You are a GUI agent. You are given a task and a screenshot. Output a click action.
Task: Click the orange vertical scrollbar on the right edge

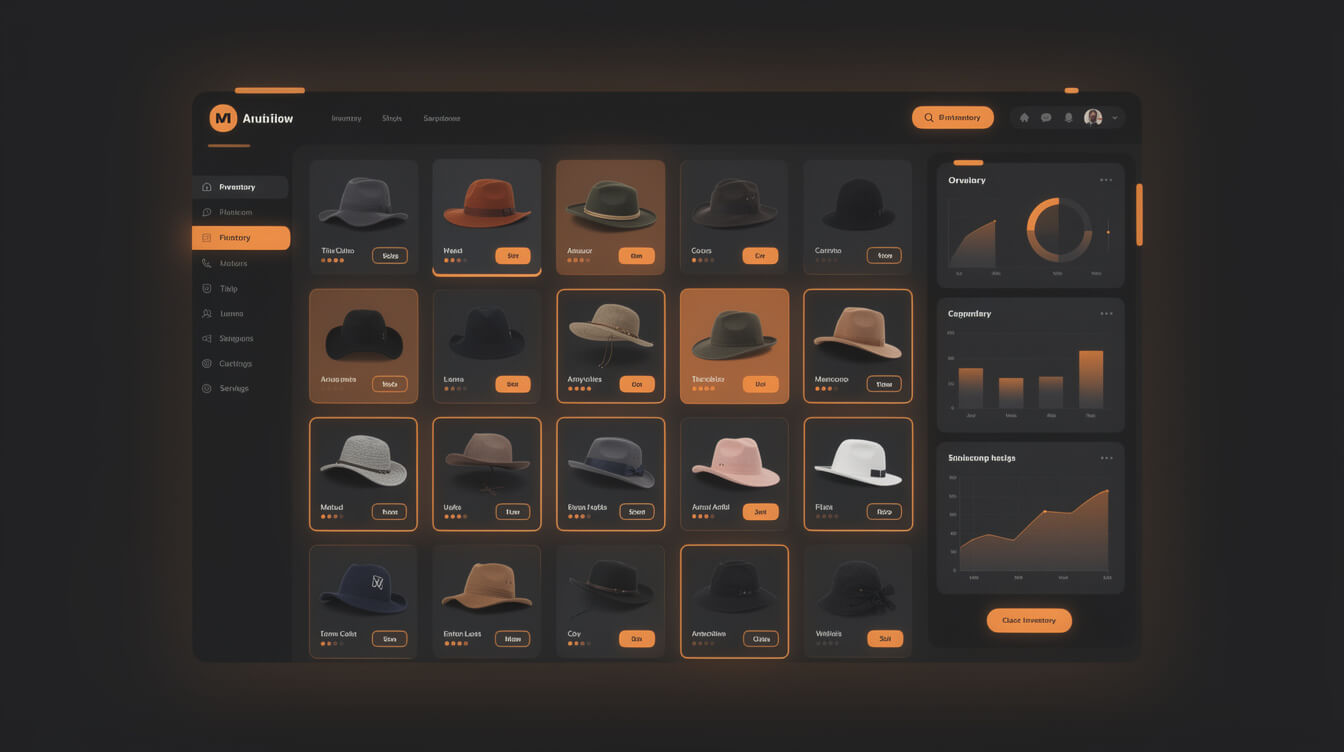click(1139, 214)
